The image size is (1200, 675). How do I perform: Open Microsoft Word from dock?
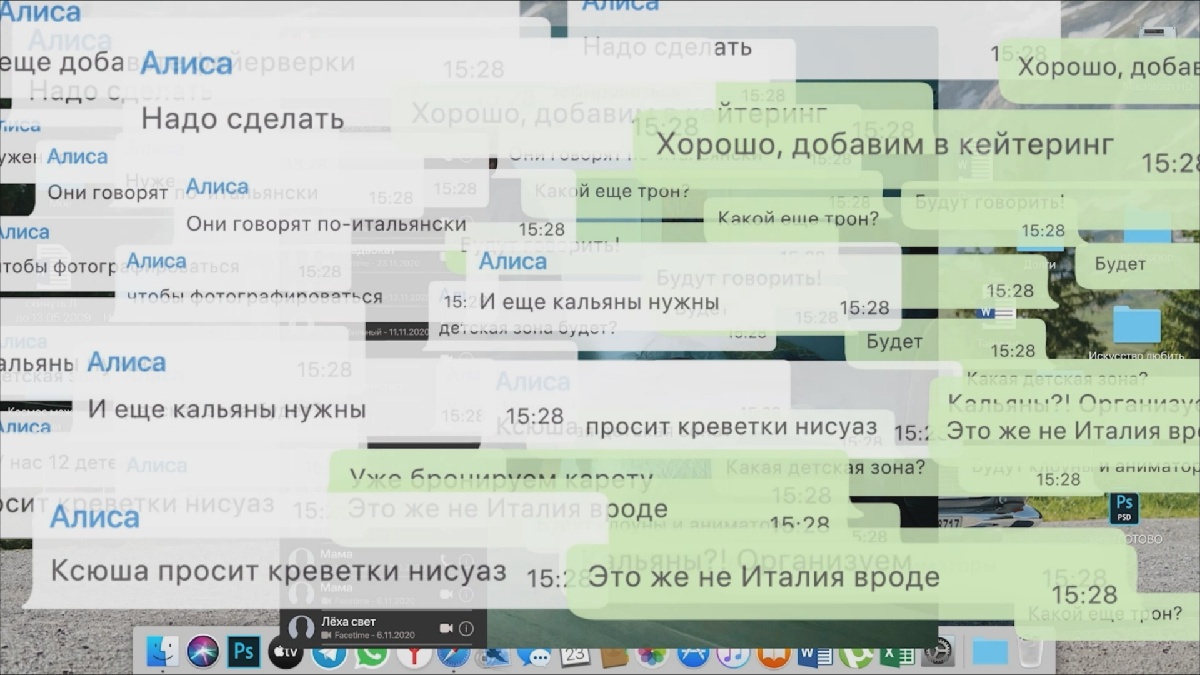point(814,655)
